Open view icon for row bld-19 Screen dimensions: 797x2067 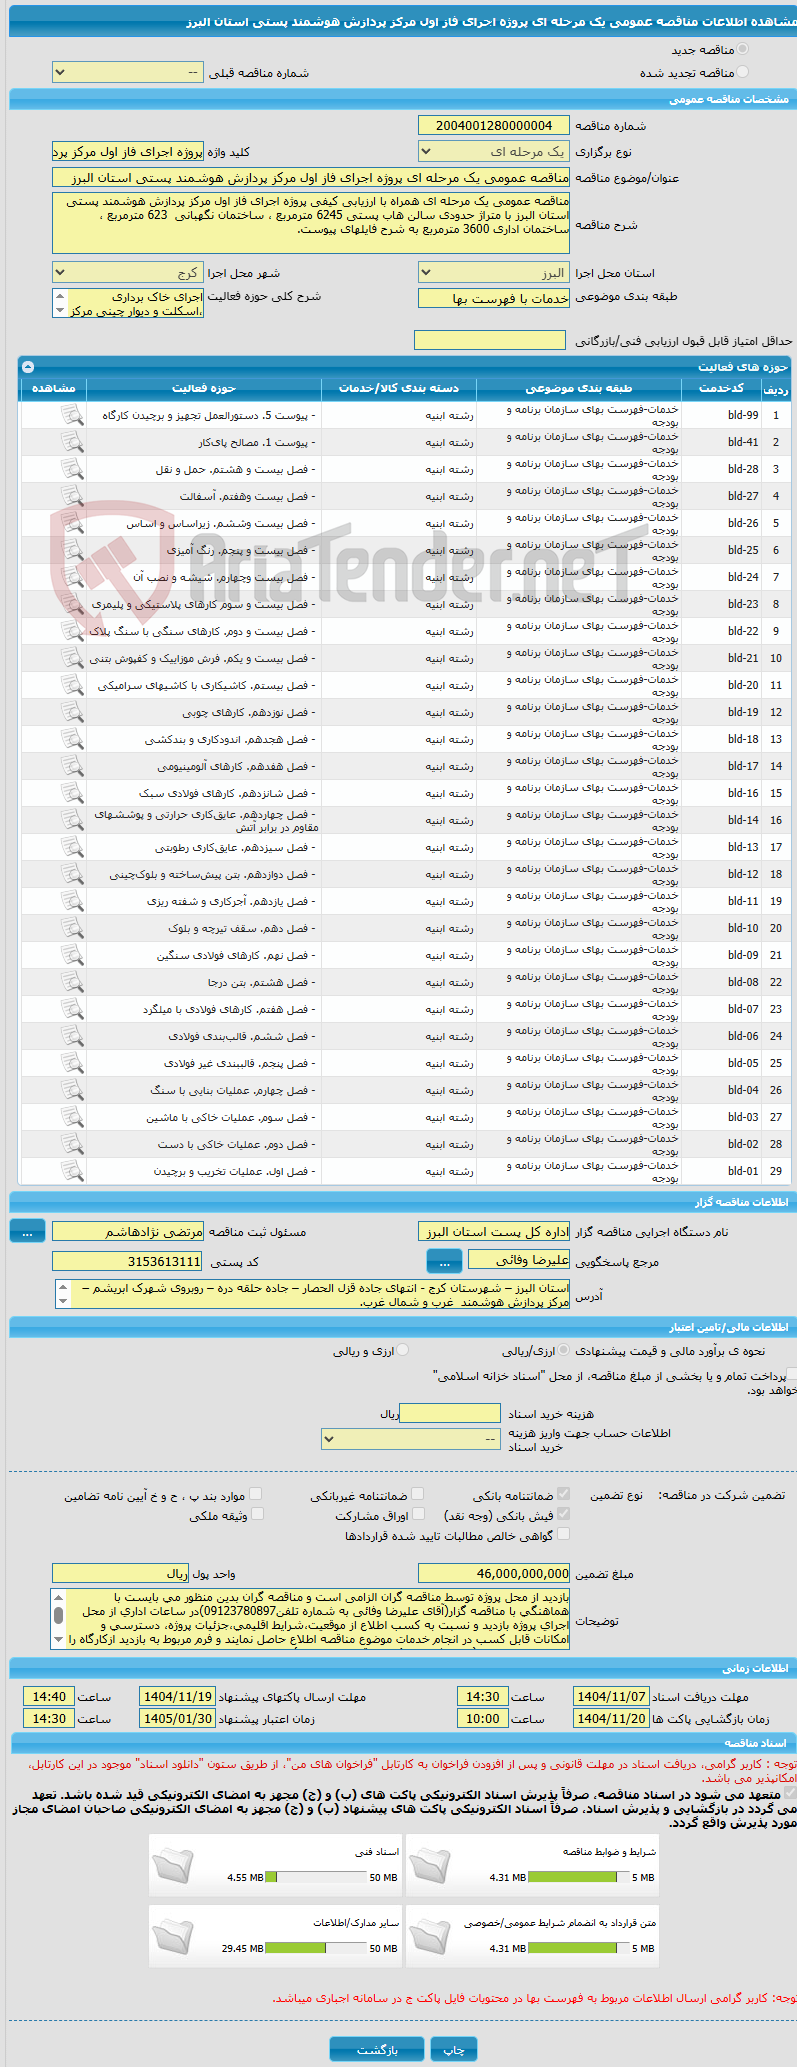coord(72,712)
